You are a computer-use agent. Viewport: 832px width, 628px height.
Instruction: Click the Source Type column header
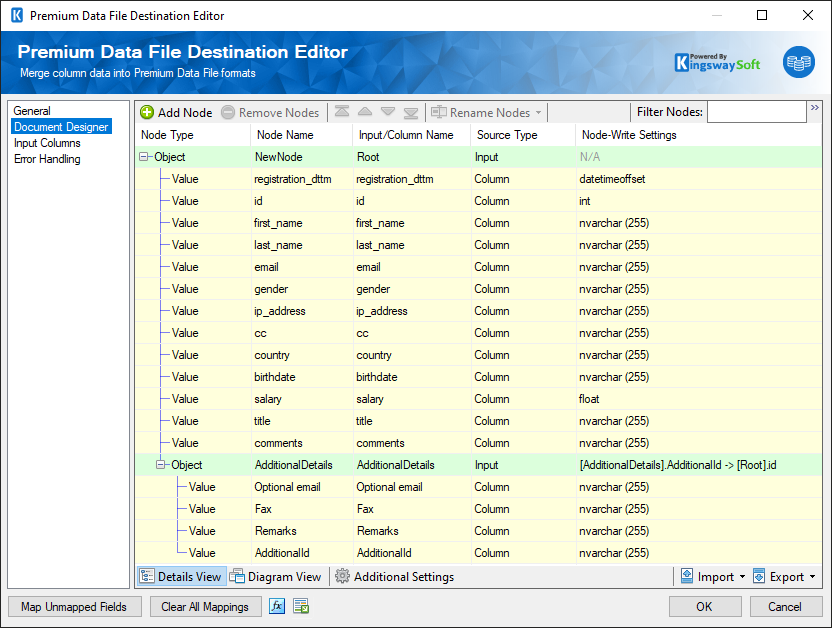(x=523, y=135)
